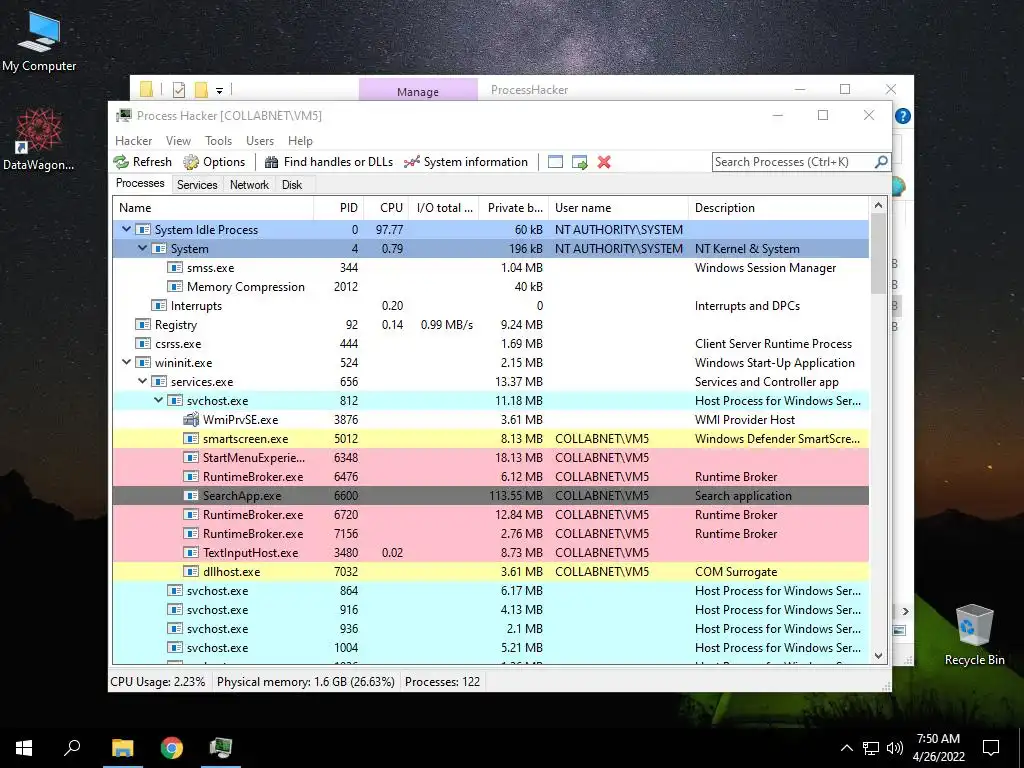Screen dimensions: 1024x768
Task: Click the SearchApp.exe process icon
Action: (191, 496)
